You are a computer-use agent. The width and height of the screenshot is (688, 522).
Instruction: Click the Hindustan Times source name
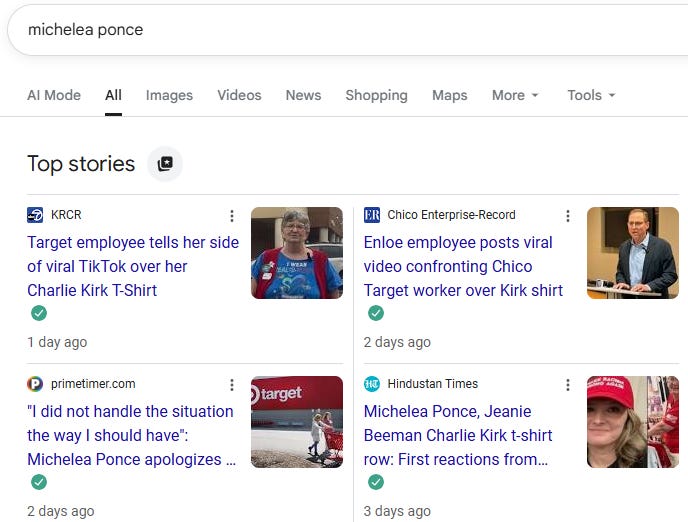point(433,384)
